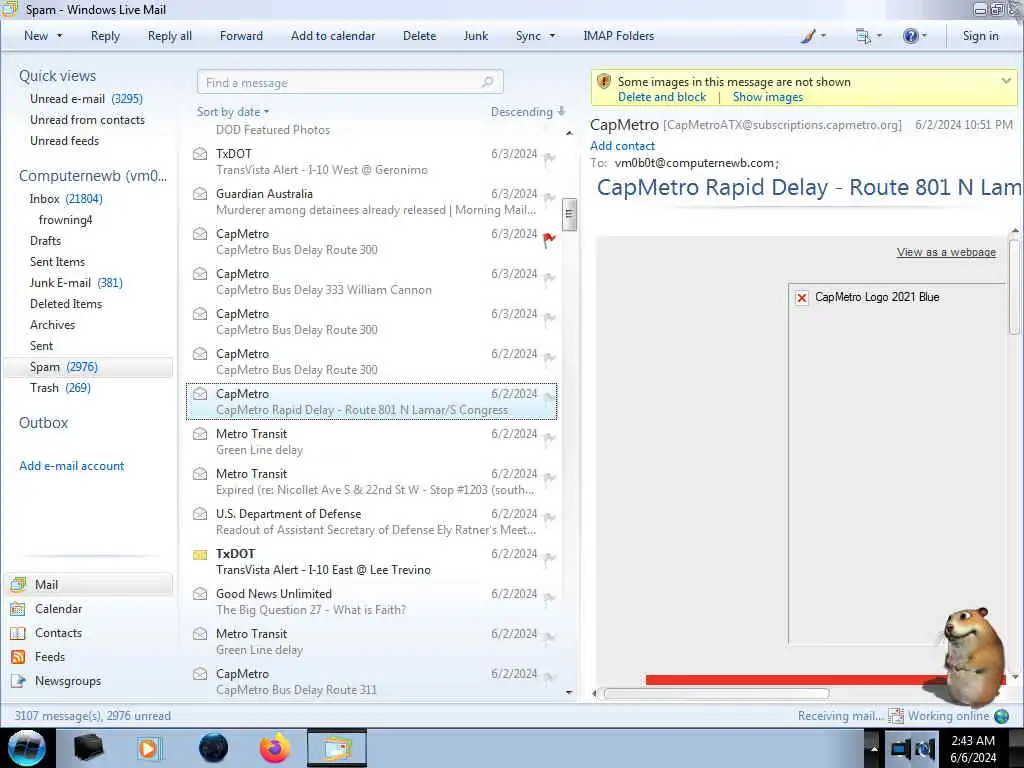Flag the TxDOT I-10 East @ Lee Trevino message

click(x=549, y=559)
